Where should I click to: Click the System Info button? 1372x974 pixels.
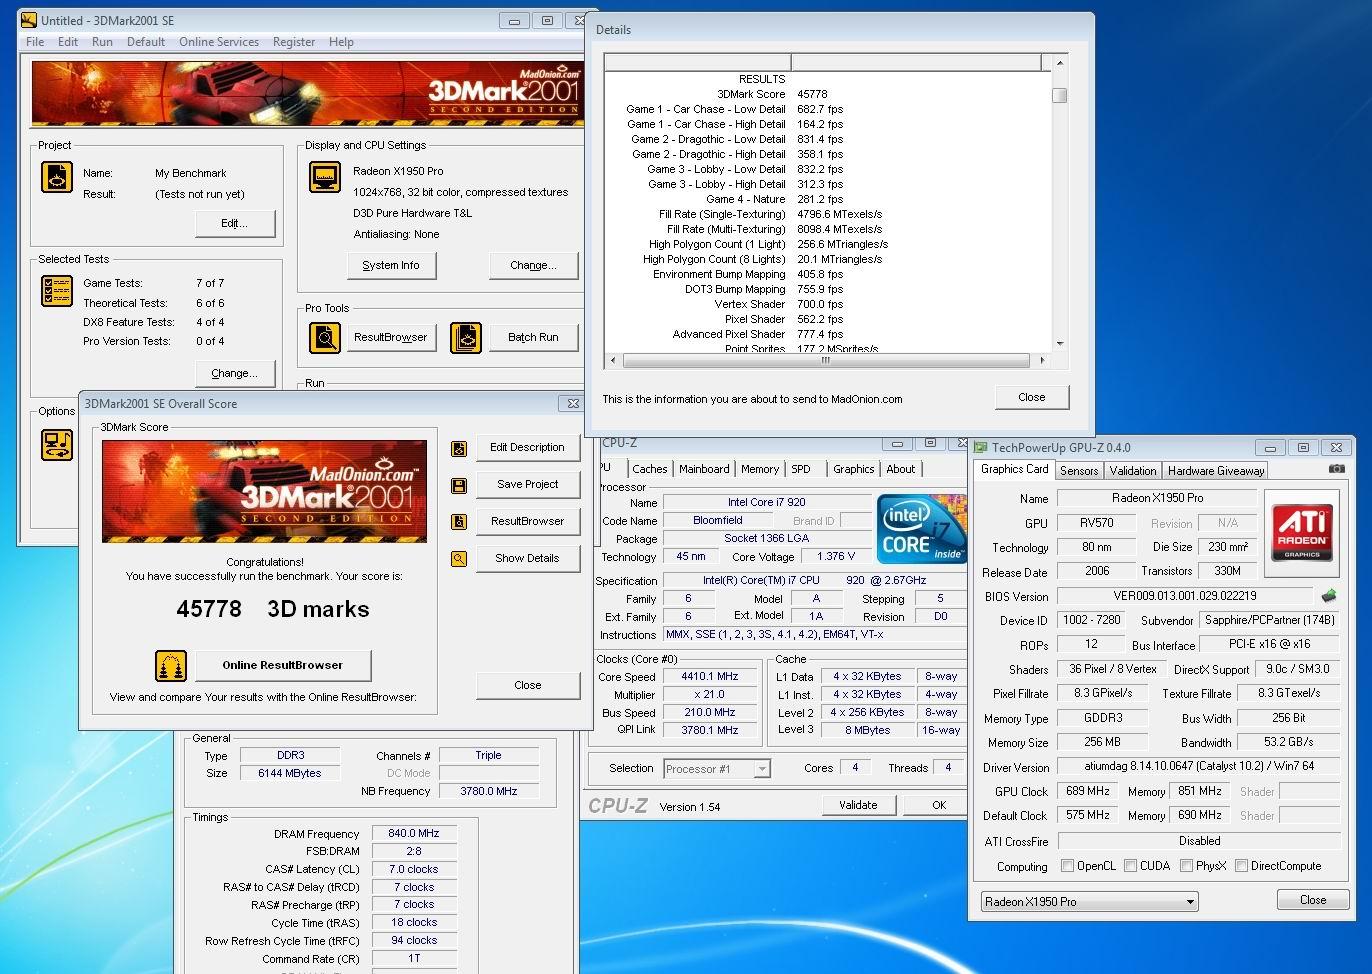pos(391,266)
